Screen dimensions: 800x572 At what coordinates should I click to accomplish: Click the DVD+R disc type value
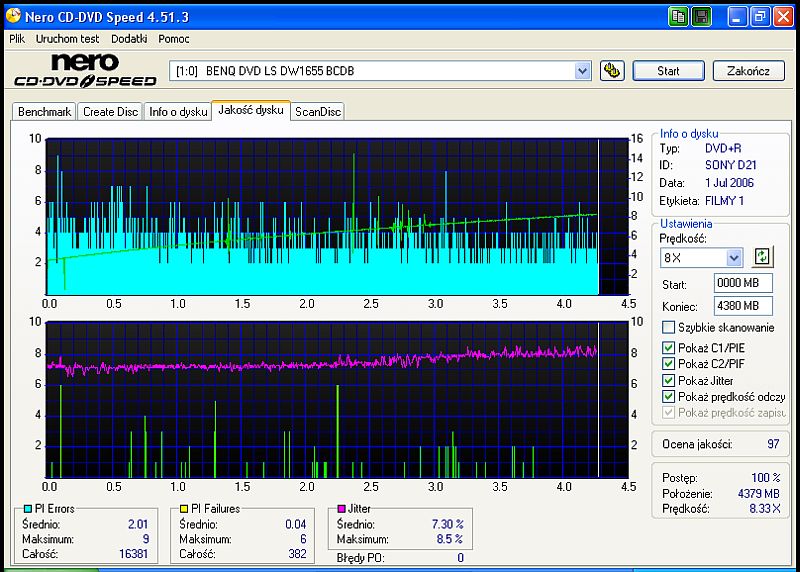click(723, 148)
